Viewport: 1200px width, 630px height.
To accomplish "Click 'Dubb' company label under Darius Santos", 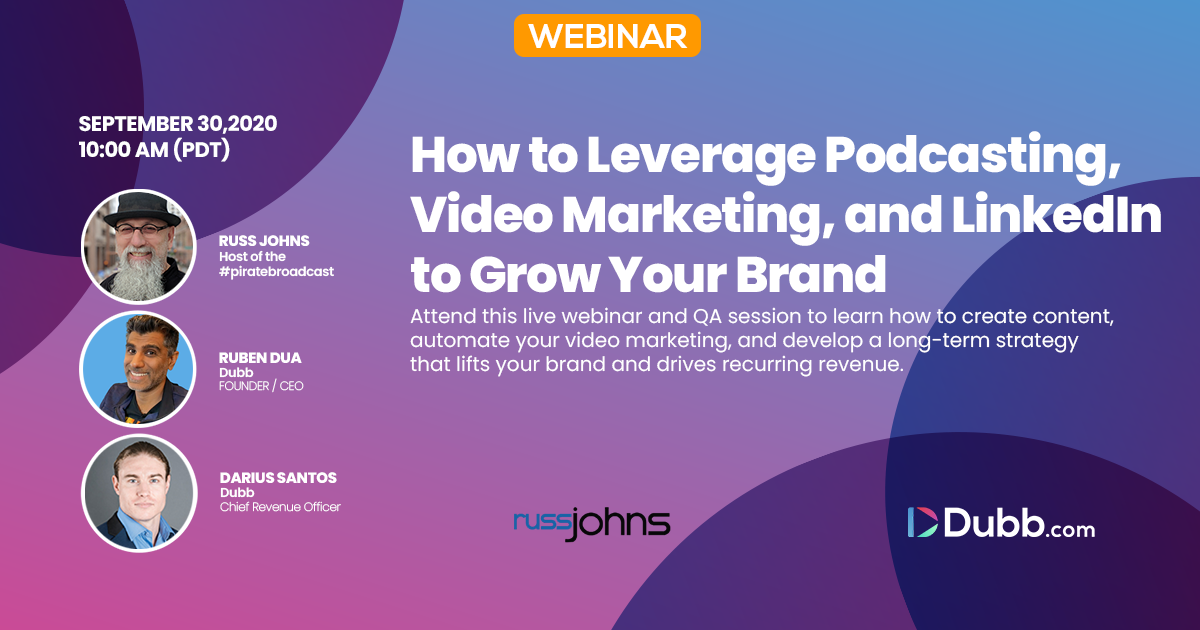I will point(235,493).
